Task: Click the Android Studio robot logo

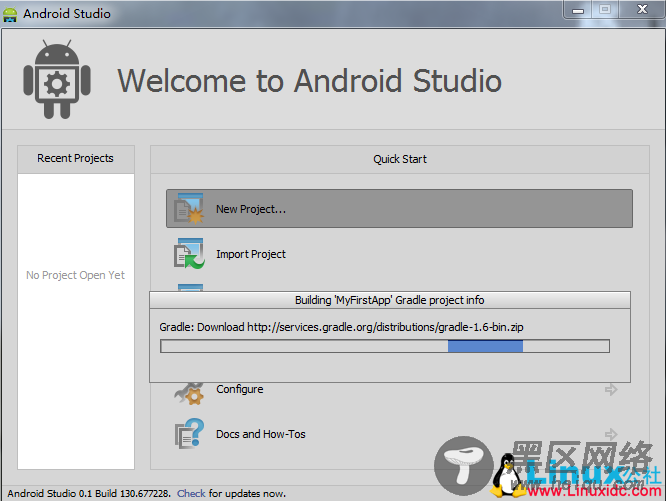Action: coord(57,79)
